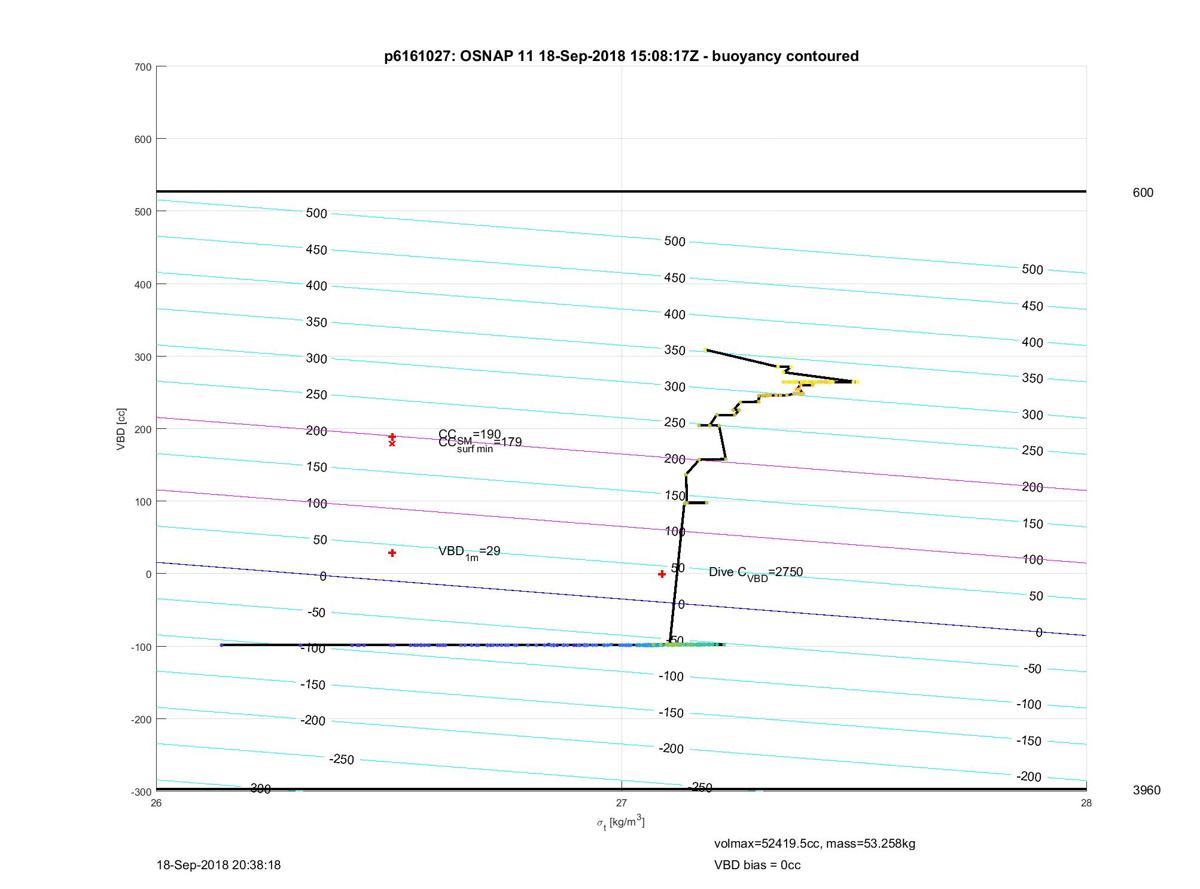
Task: Click the 'CC SM=190' annotation
Action: pyautogui.click(x=469, y=434)
